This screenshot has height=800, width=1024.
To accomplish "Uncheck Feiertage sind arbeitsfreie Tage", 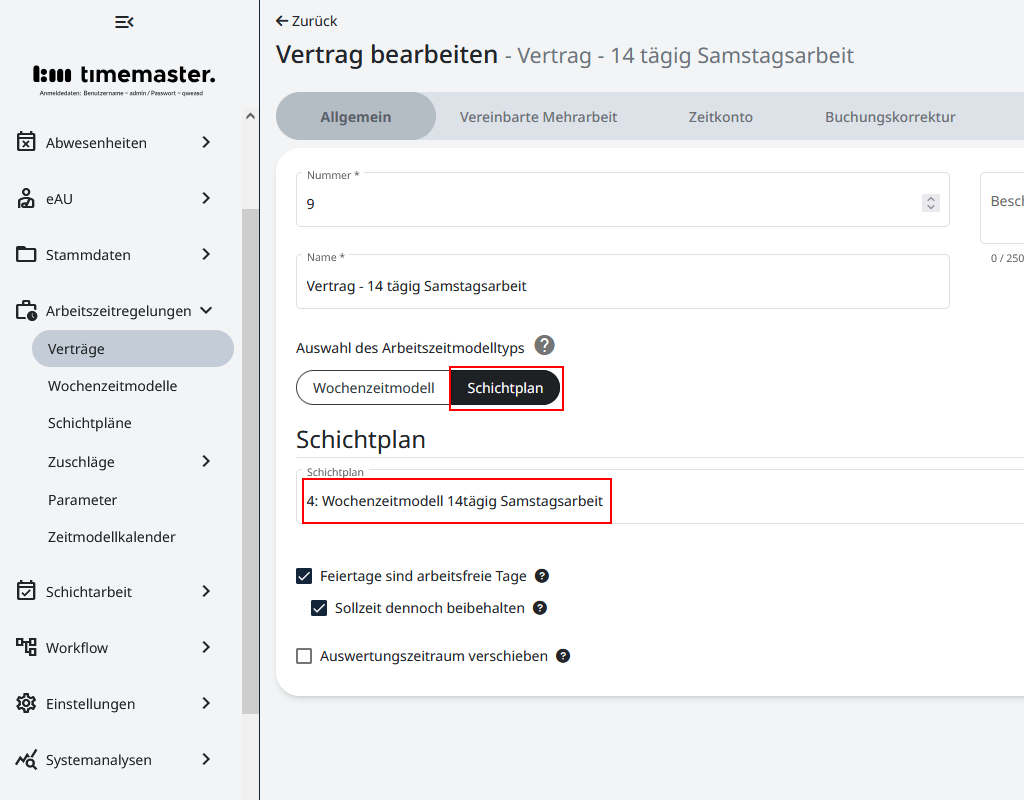I will pos(304,576).
